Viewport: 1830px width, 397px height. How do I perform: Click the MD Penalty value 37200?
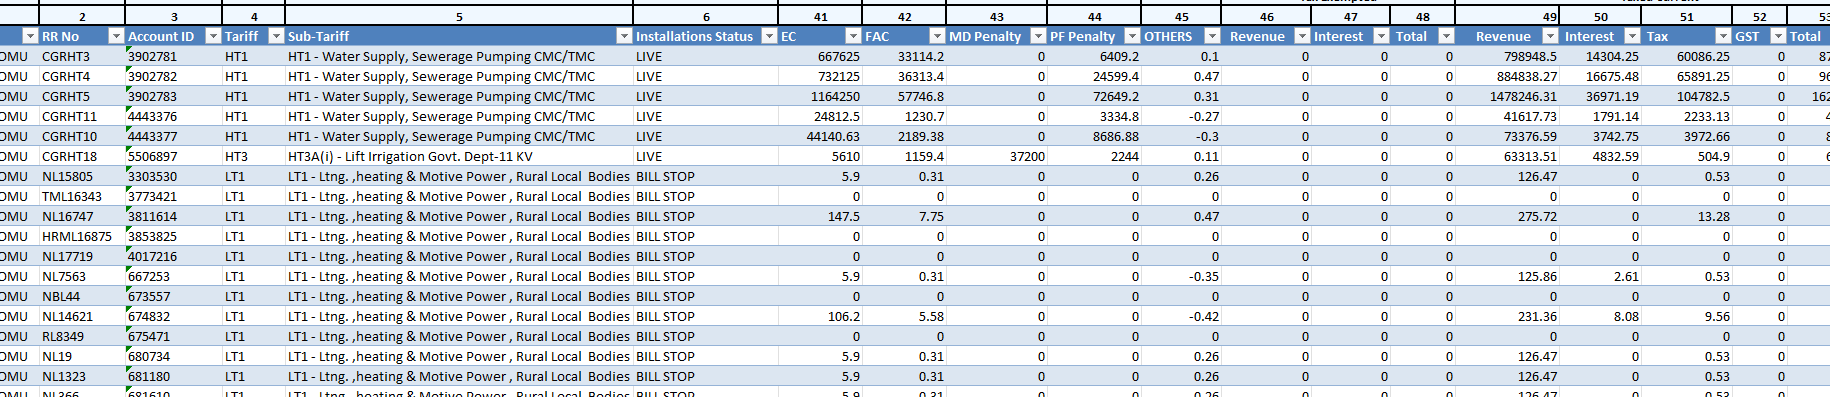(997, 156)
